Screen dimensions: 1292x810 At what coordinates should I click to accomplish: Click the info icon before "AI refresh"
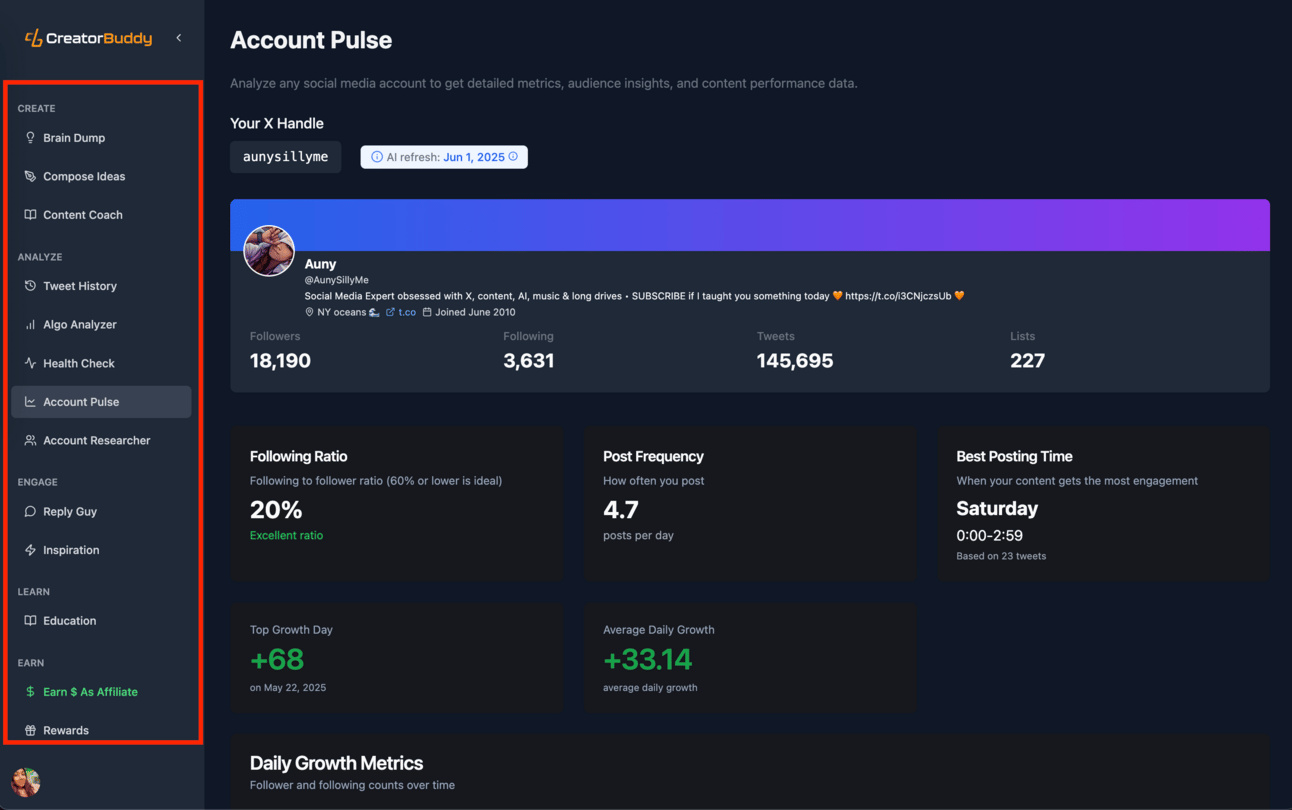[377, 157]
